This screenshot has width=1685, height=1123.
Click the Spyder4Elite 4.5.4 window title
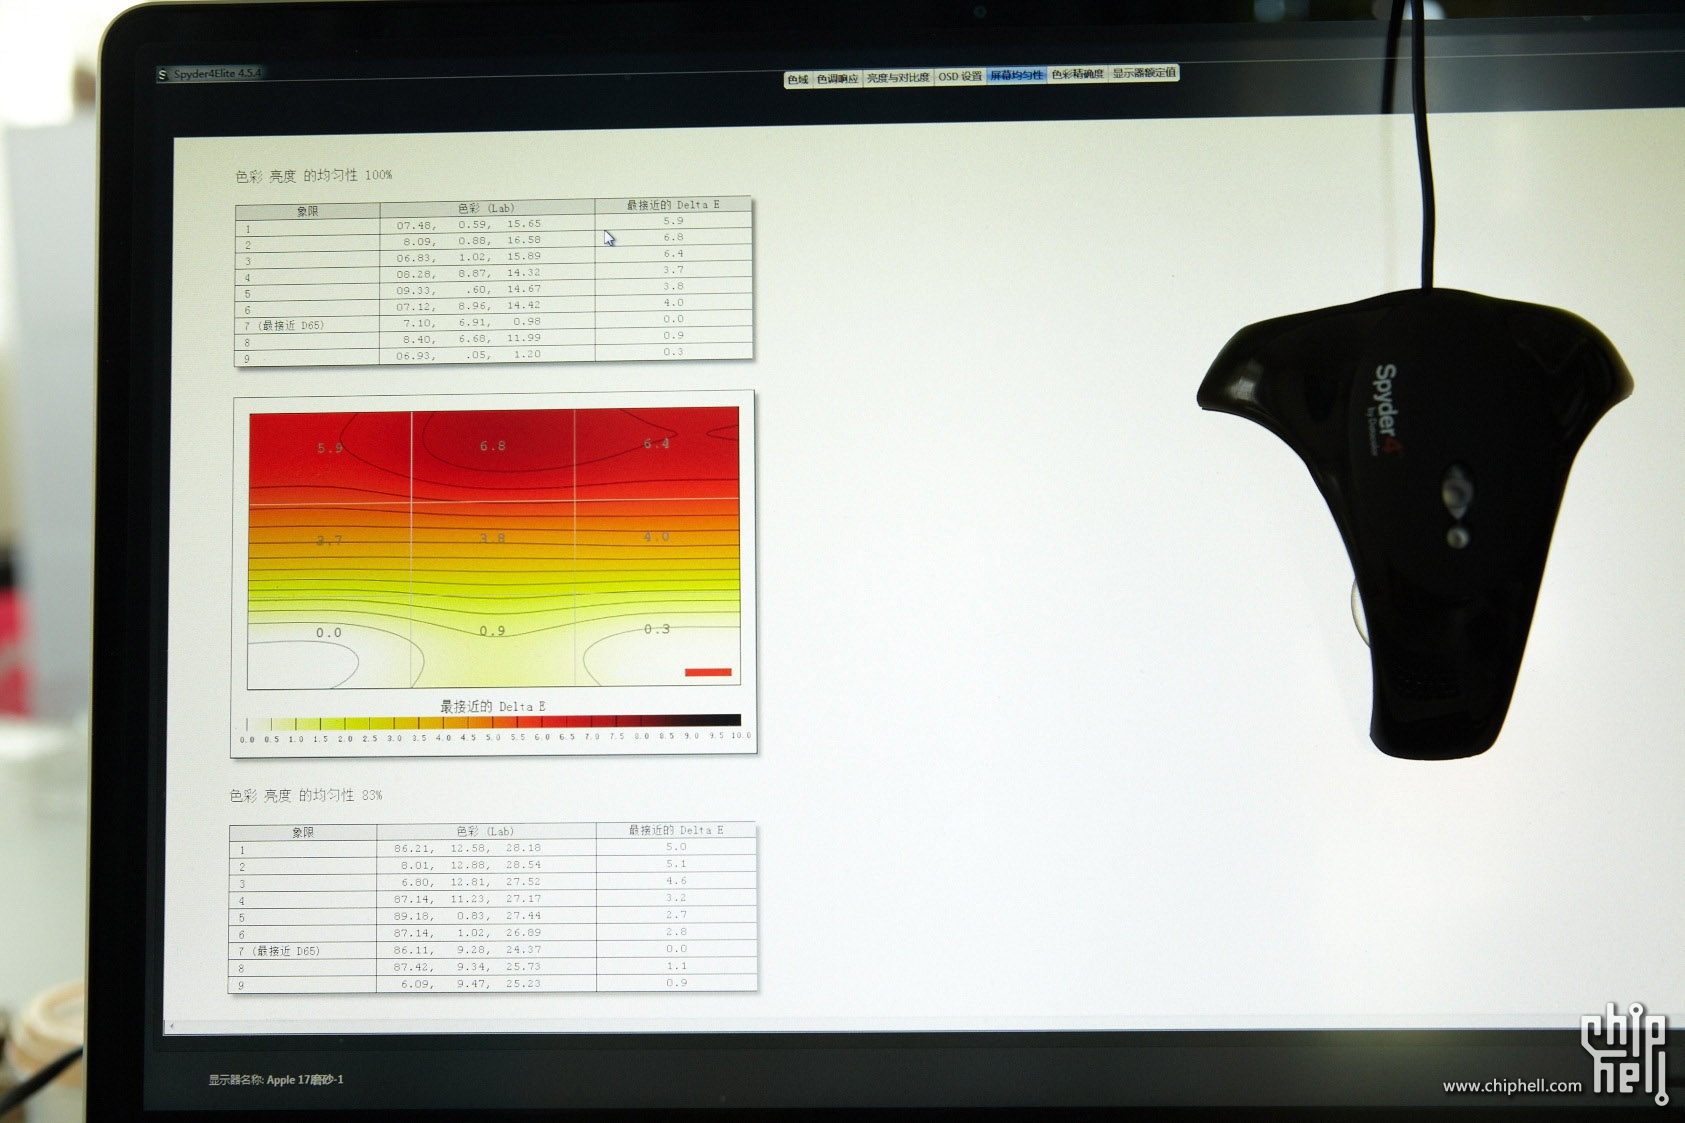(217, 74)
